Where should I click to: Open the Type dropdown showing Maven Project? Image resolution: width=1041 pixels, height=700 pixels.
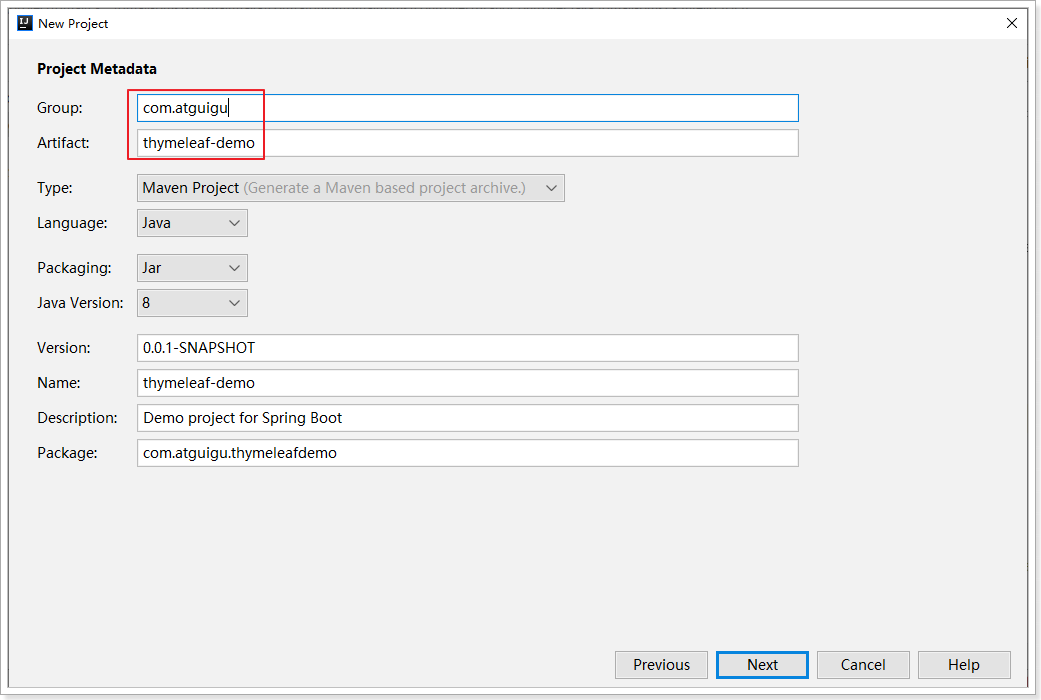pos(350,188)
